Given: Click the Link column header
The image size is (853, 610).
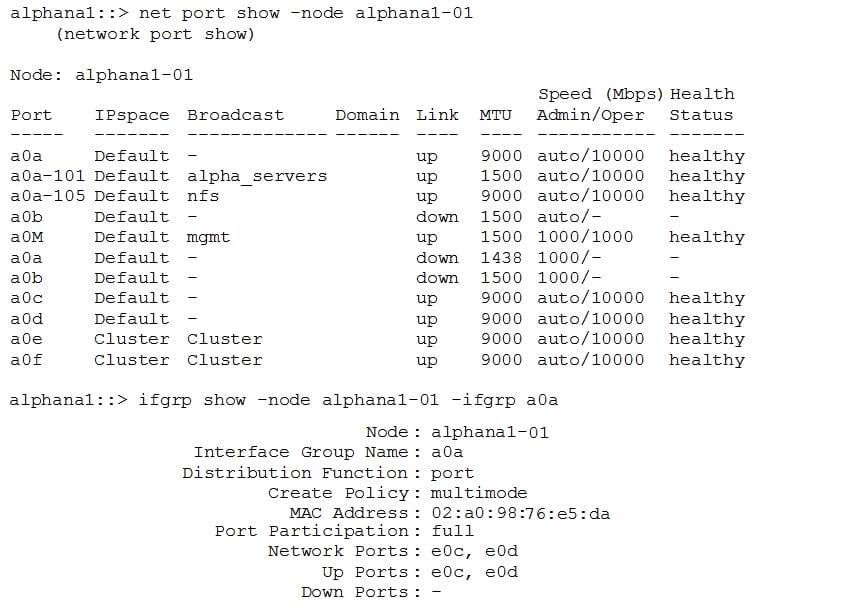Looking at the screenshot, I should pyautogui.click(x=437, y=115).
